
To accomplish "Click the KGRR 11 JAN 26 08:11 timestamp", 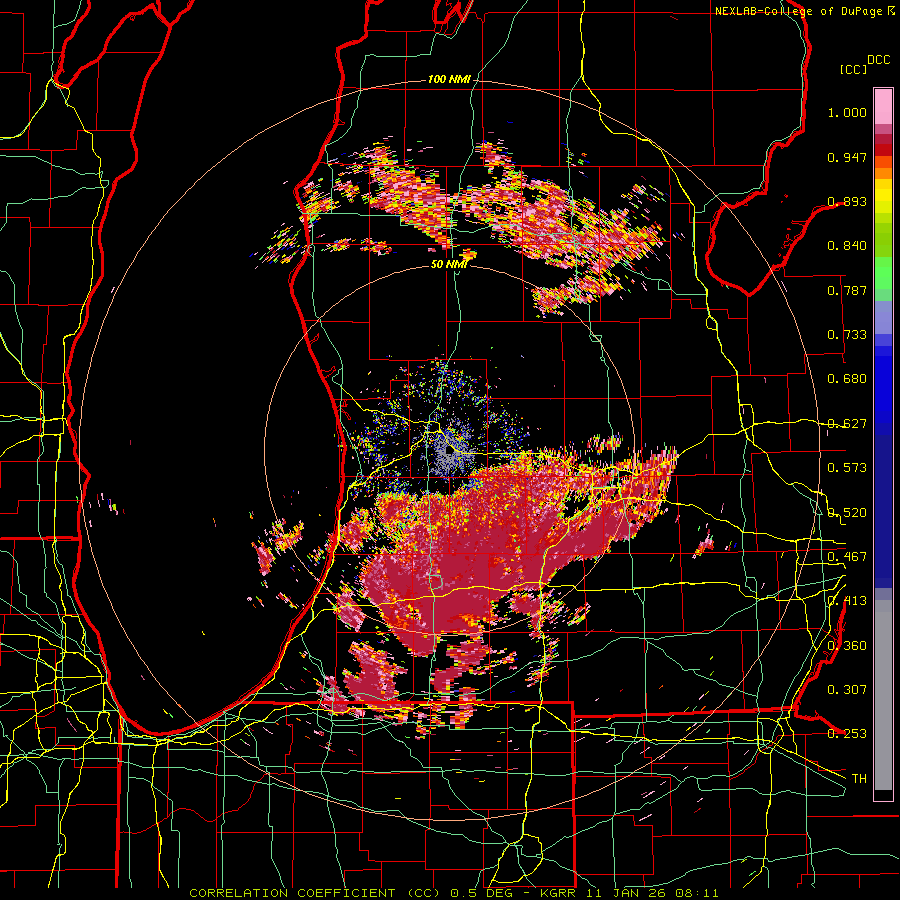I will 629,893.
